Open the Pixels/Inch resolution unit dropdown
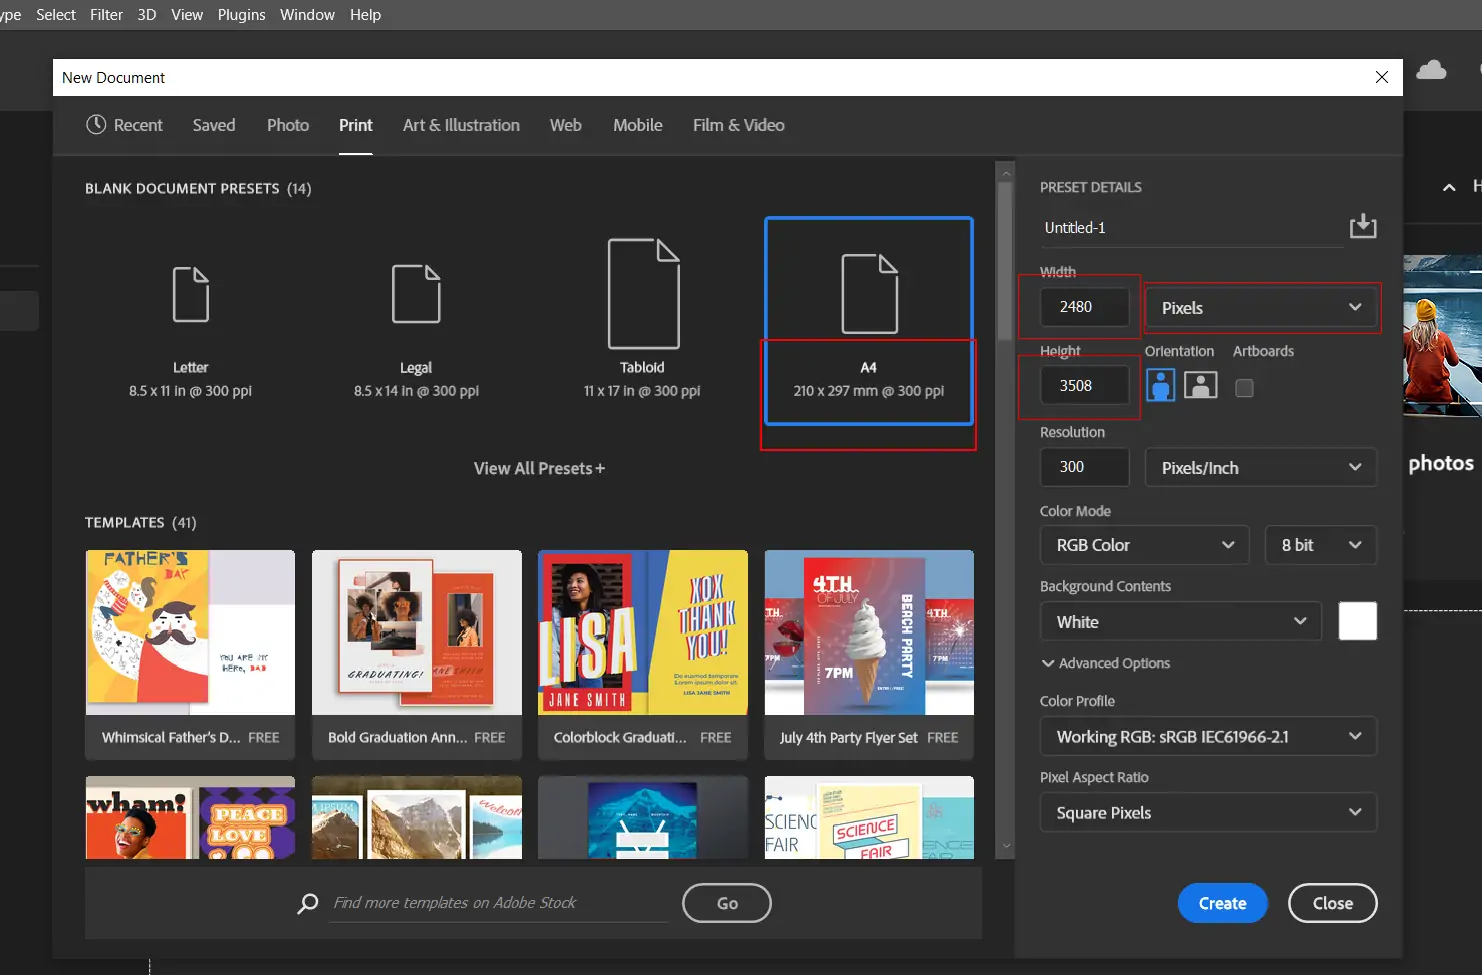The height and width of the screenshot is (975, 1482). [x=1261, y=467]
